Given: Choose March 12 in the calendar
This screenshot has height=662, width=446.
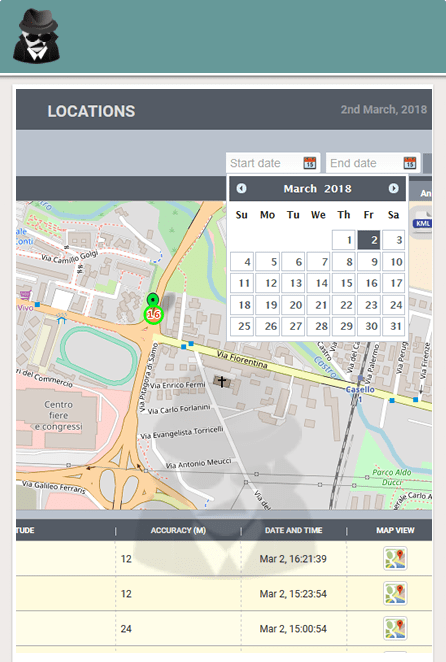Looking at the screenshot, I should (267, 283).
